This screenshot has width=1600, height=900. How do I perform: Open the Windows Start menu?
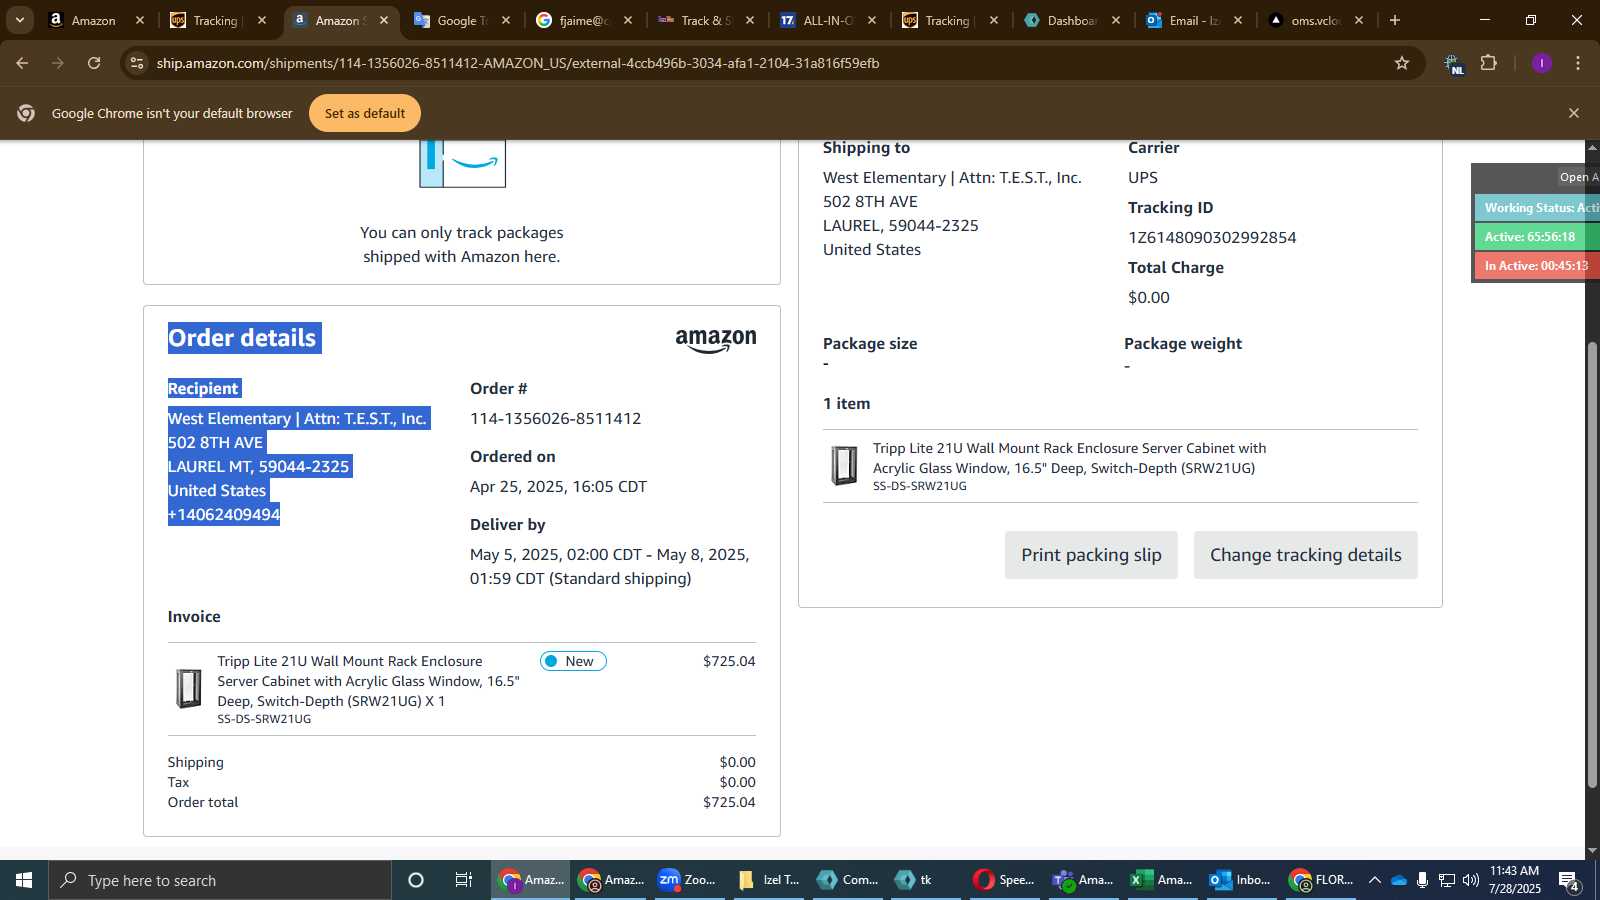24,880
